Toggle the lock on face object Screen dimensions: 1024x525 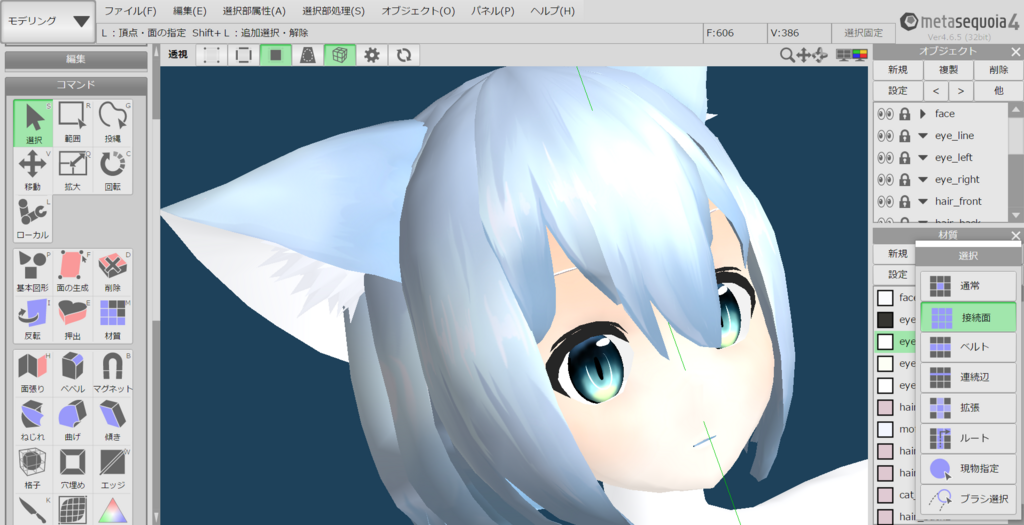(904, 114)
